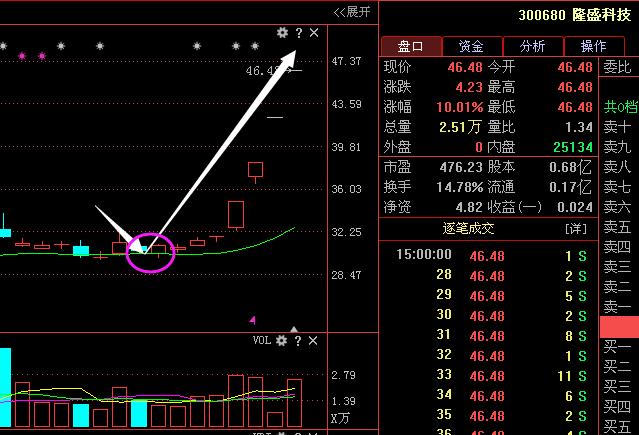Switch to 操作 tab

coord(594,46)
